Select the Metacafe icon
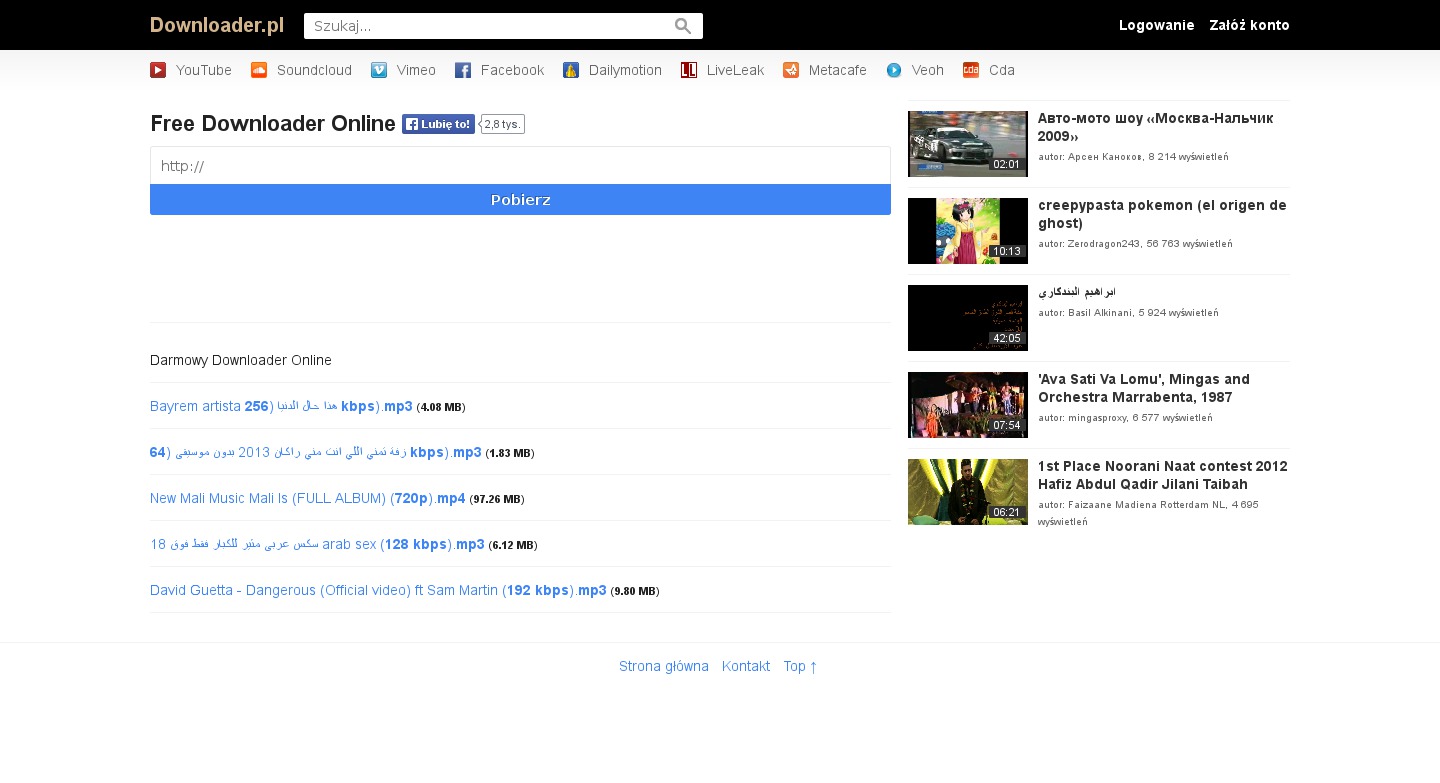The image size is (1440, 783). coord(791,70)
